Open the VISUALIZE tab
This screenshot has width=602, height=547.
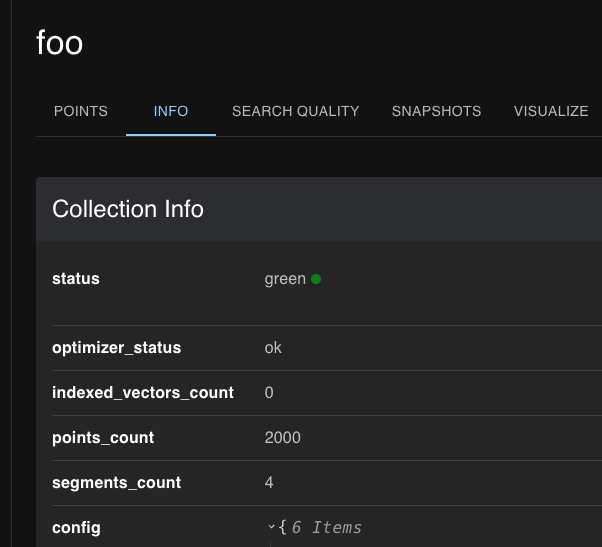click(x=551, y=111)
